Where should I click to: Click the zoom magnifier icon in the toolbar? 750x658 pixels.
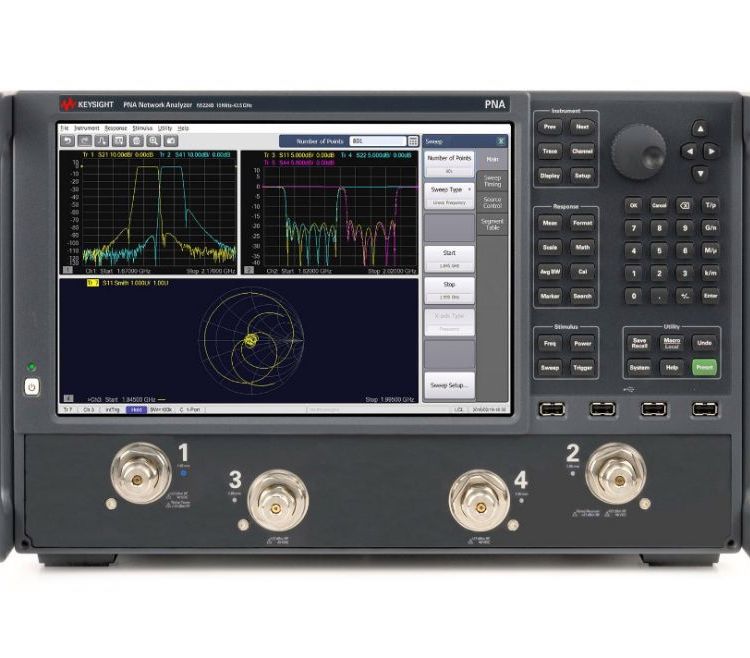pyautogui.click(x=154, y=141)
